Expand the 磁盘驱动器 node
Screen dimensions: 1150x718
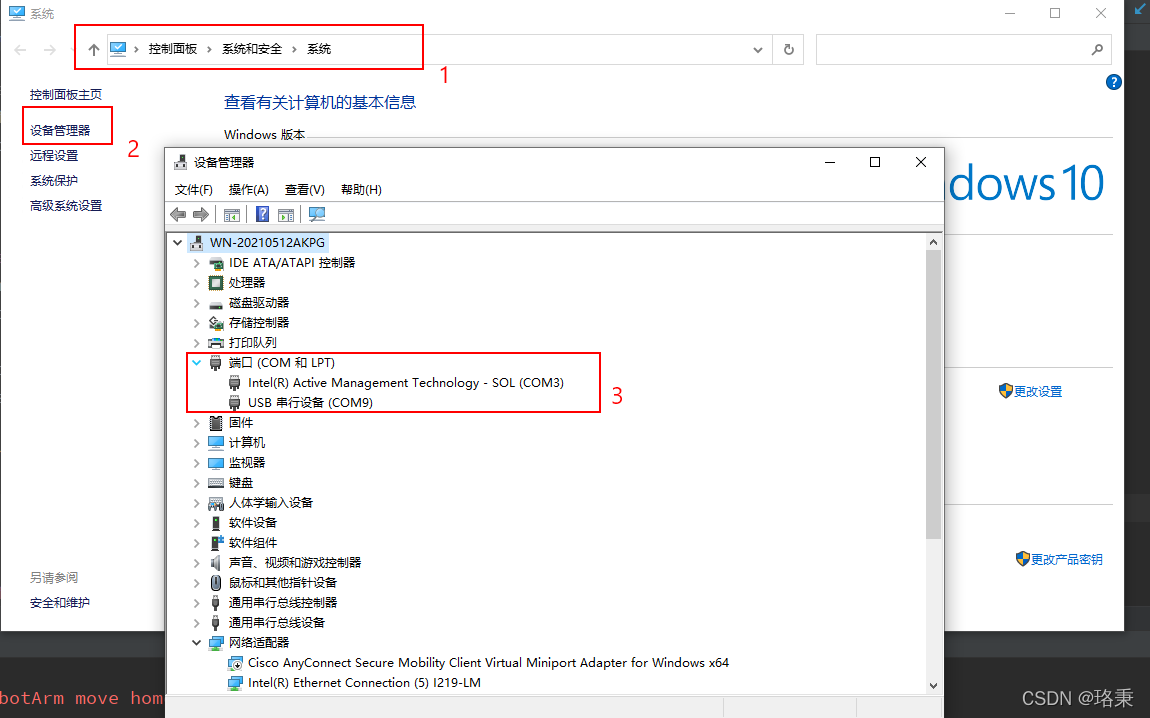[197, 302]
